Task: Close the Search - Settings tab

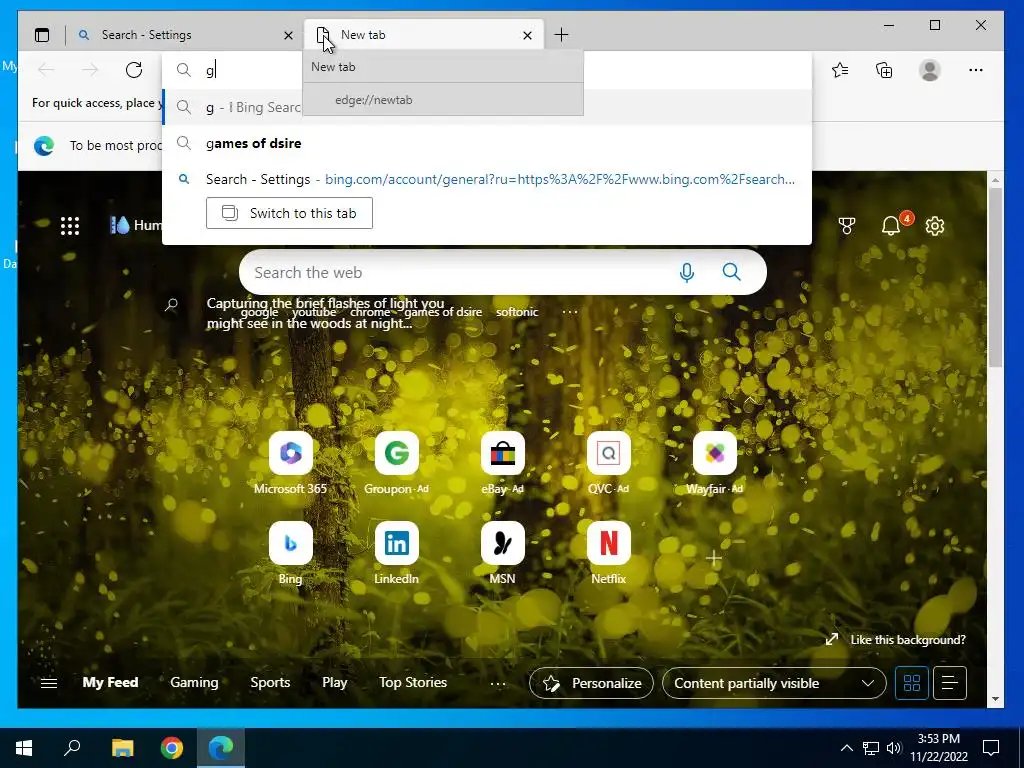Action: 288,35
